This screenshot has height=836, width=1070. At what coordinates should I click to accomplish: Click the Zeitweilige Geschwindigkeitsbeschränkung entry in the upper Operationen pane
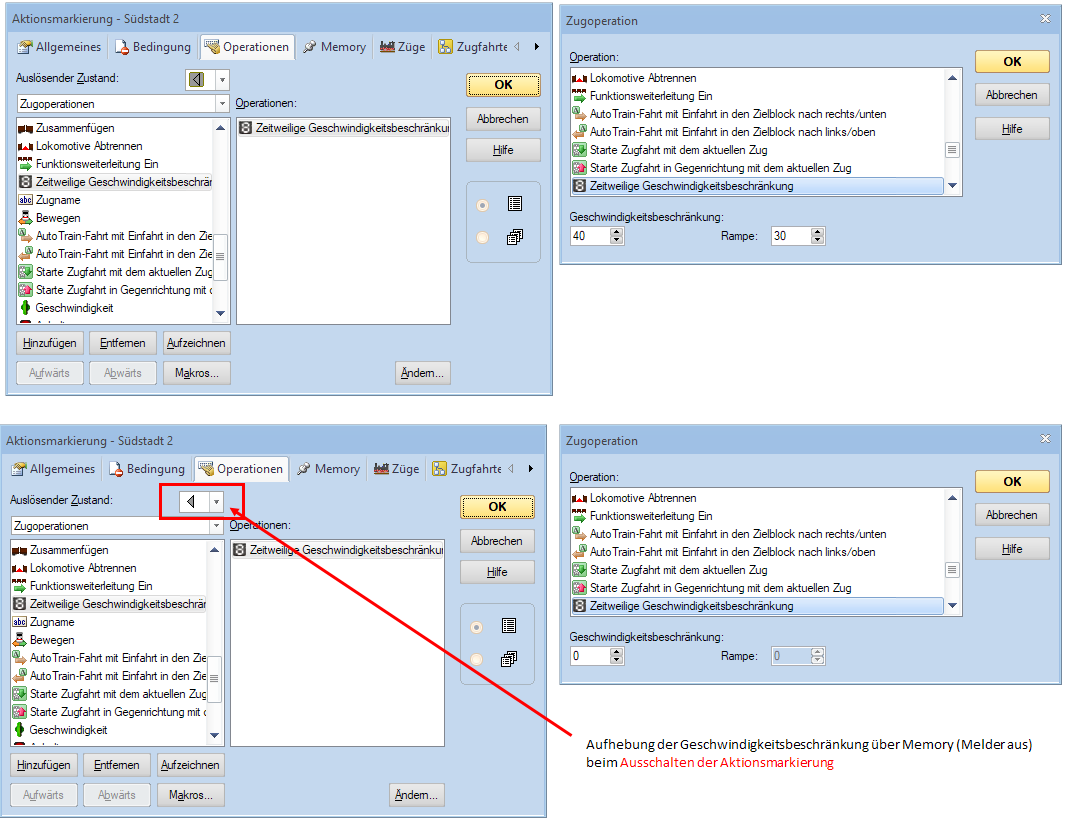350,128
